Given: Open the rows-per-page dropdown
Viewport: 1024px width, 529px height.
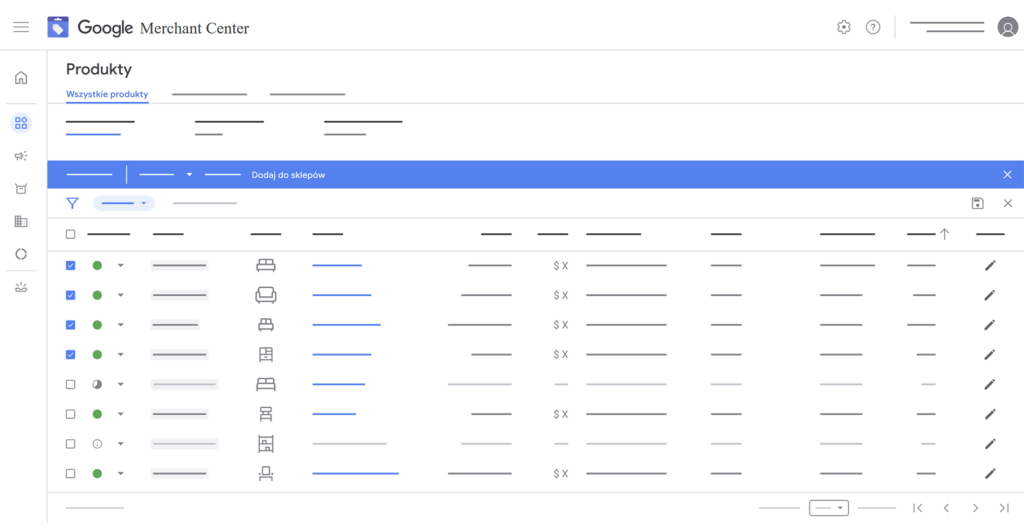Looking at the screenshot, I should (x=829, y=508).
